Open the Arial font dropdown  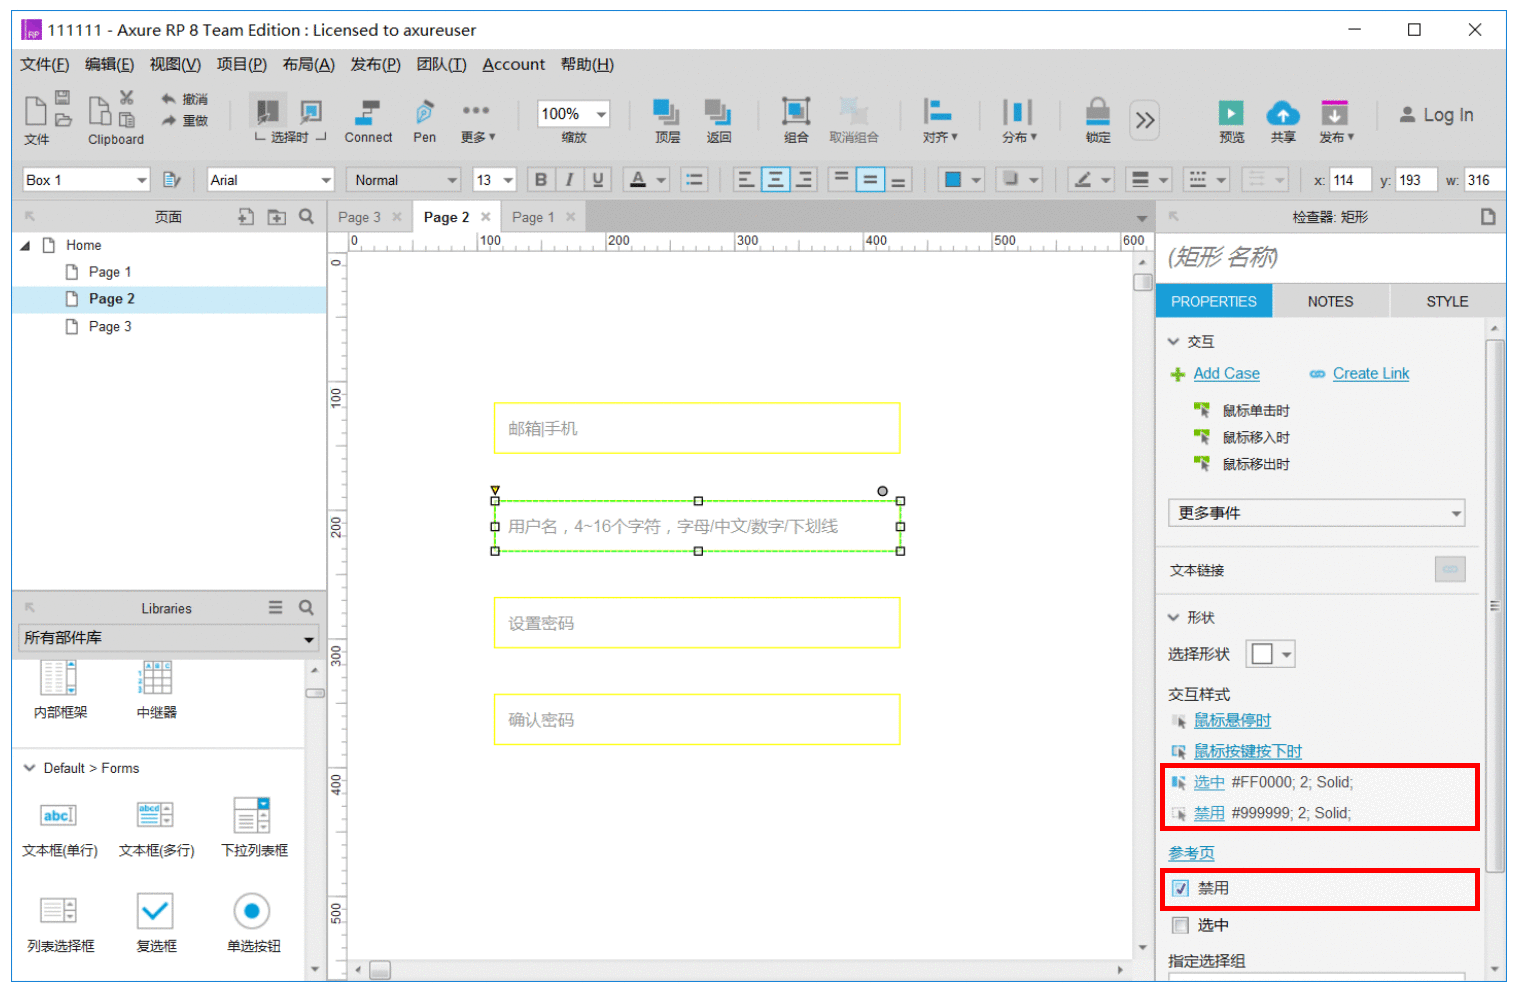click(326, 180)
